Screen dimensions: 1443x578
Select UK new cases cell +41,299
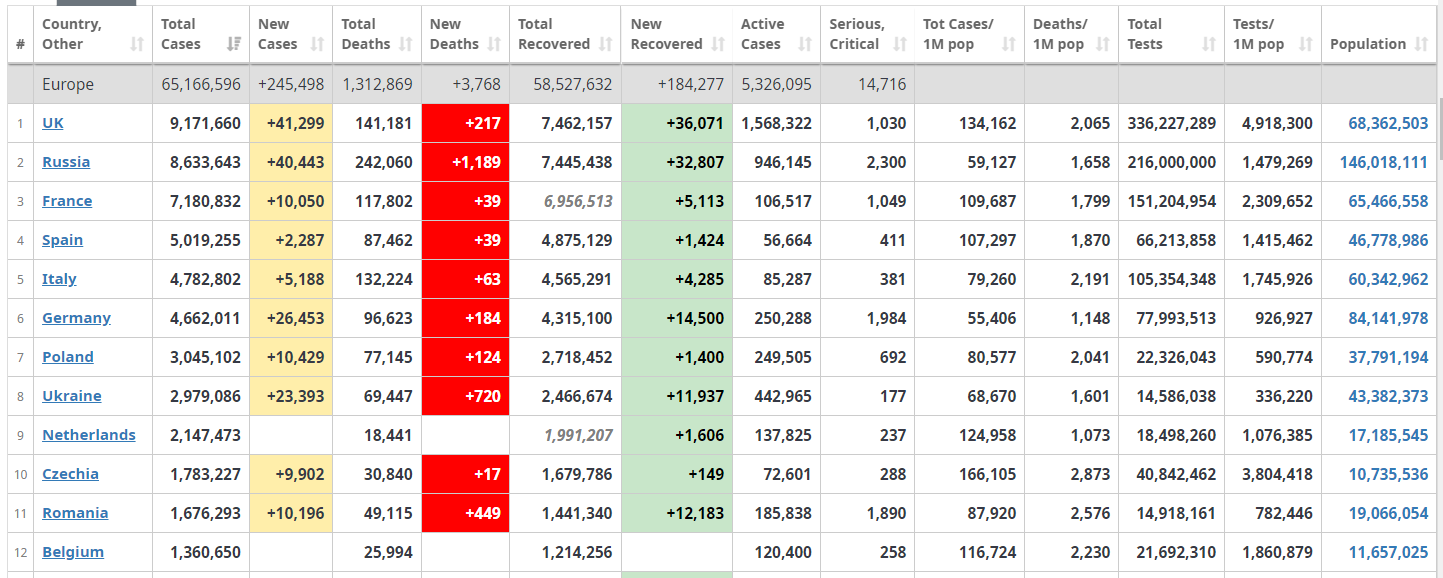[291, 123]
